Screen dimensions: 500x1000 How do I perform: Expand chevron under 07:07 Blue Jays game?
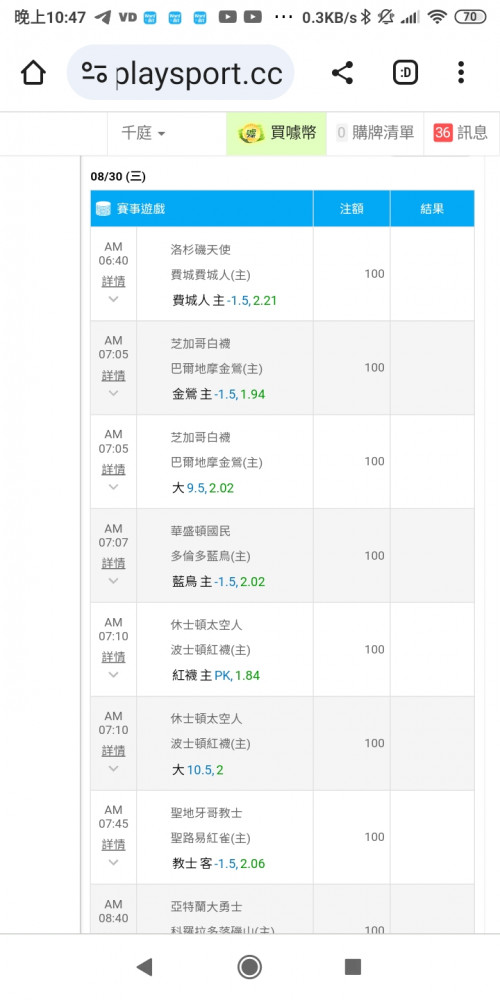tap(114, 581)
